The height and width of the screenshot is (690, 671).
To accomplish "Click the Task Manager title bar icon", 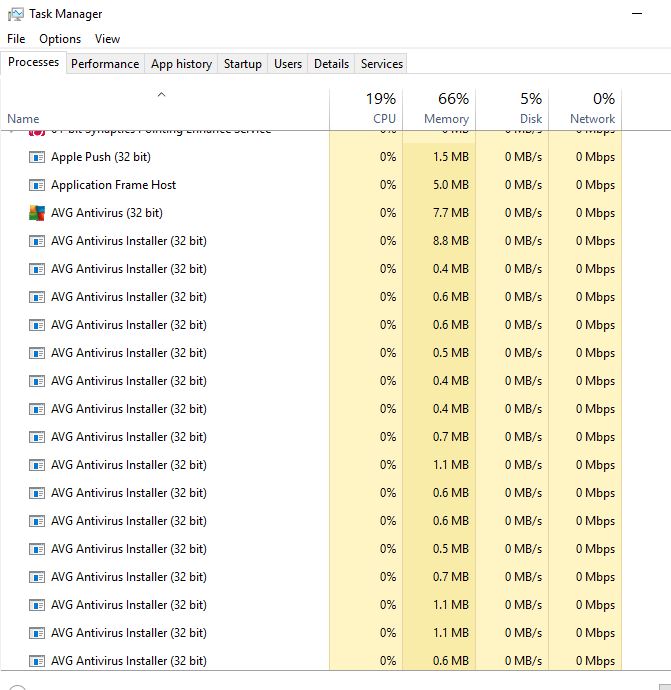I will click(x=15, y=14).
